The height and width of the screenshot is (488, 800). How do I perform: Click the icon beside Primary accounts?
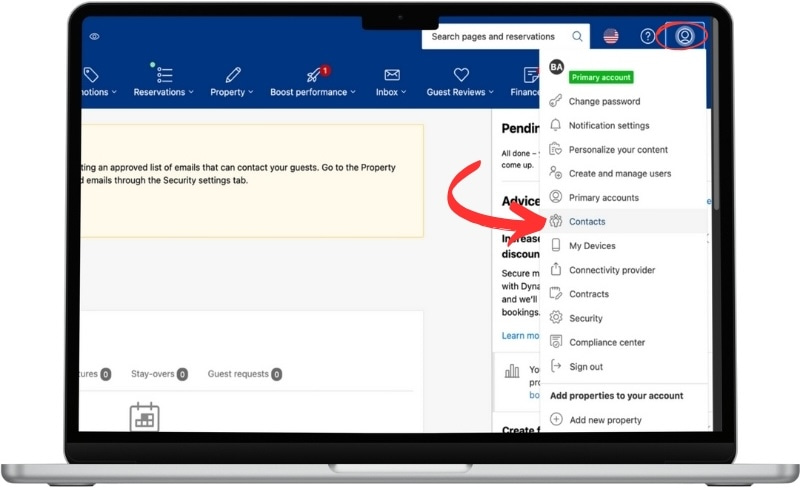coord(556,197)
